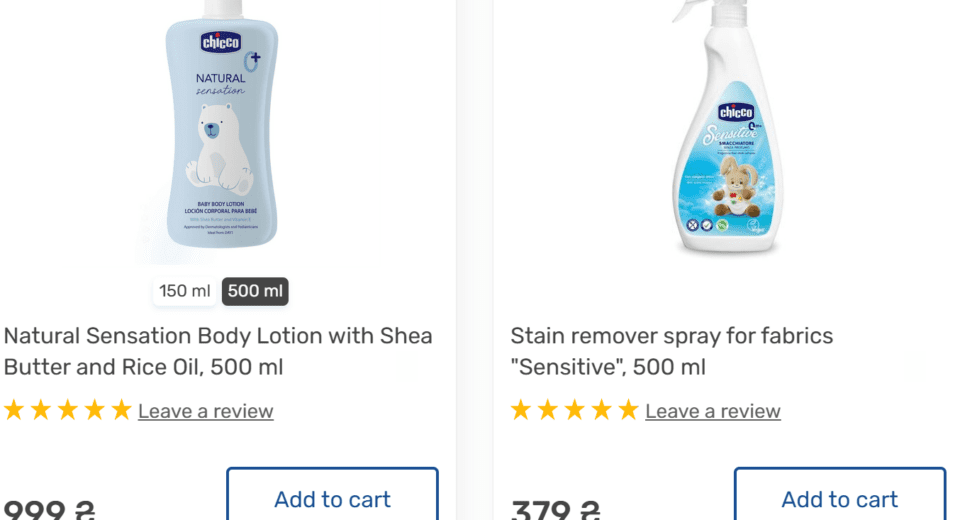Add the body lotion to cart
The image size is (960, 520).
click(332, 498)
